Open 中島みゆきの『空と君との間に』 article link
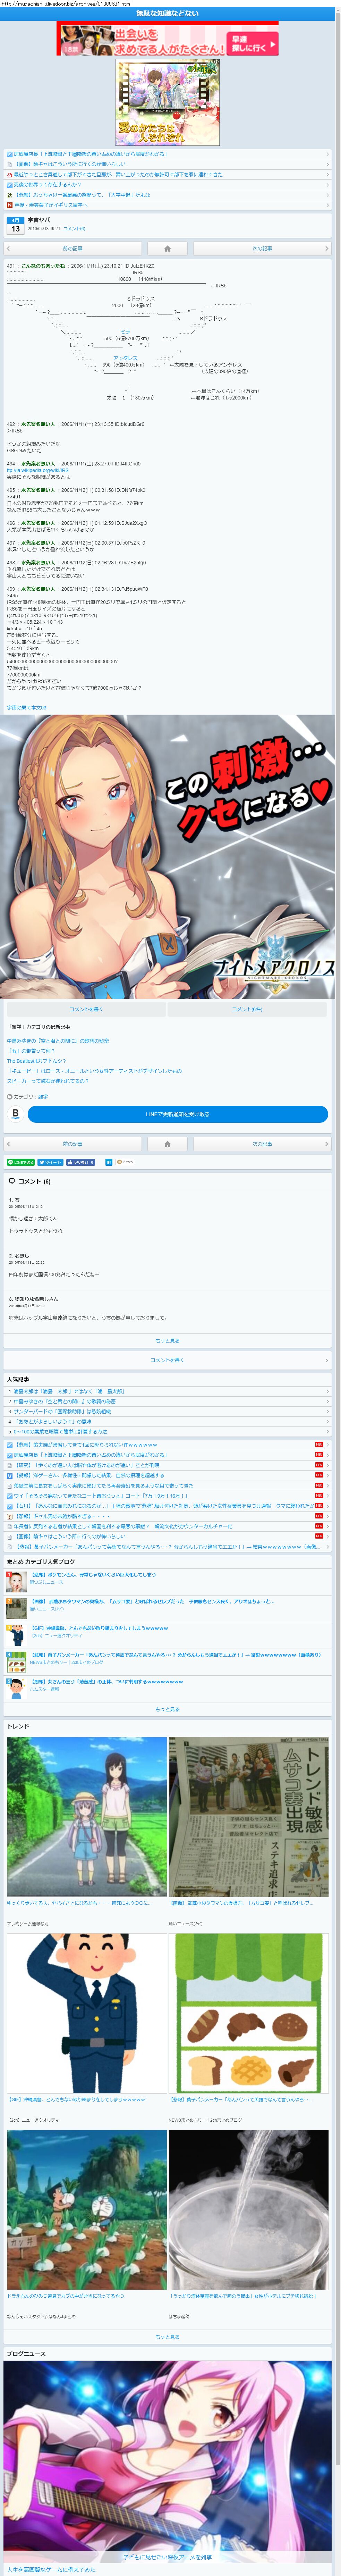The image size is (341, 2576). 58,1041
